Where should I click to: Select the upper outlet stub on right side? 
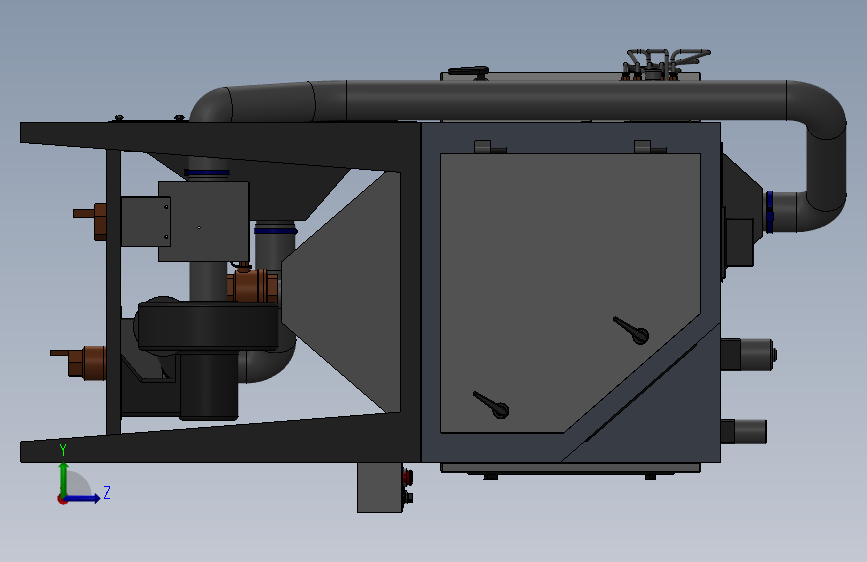click(x=749, y=353)
